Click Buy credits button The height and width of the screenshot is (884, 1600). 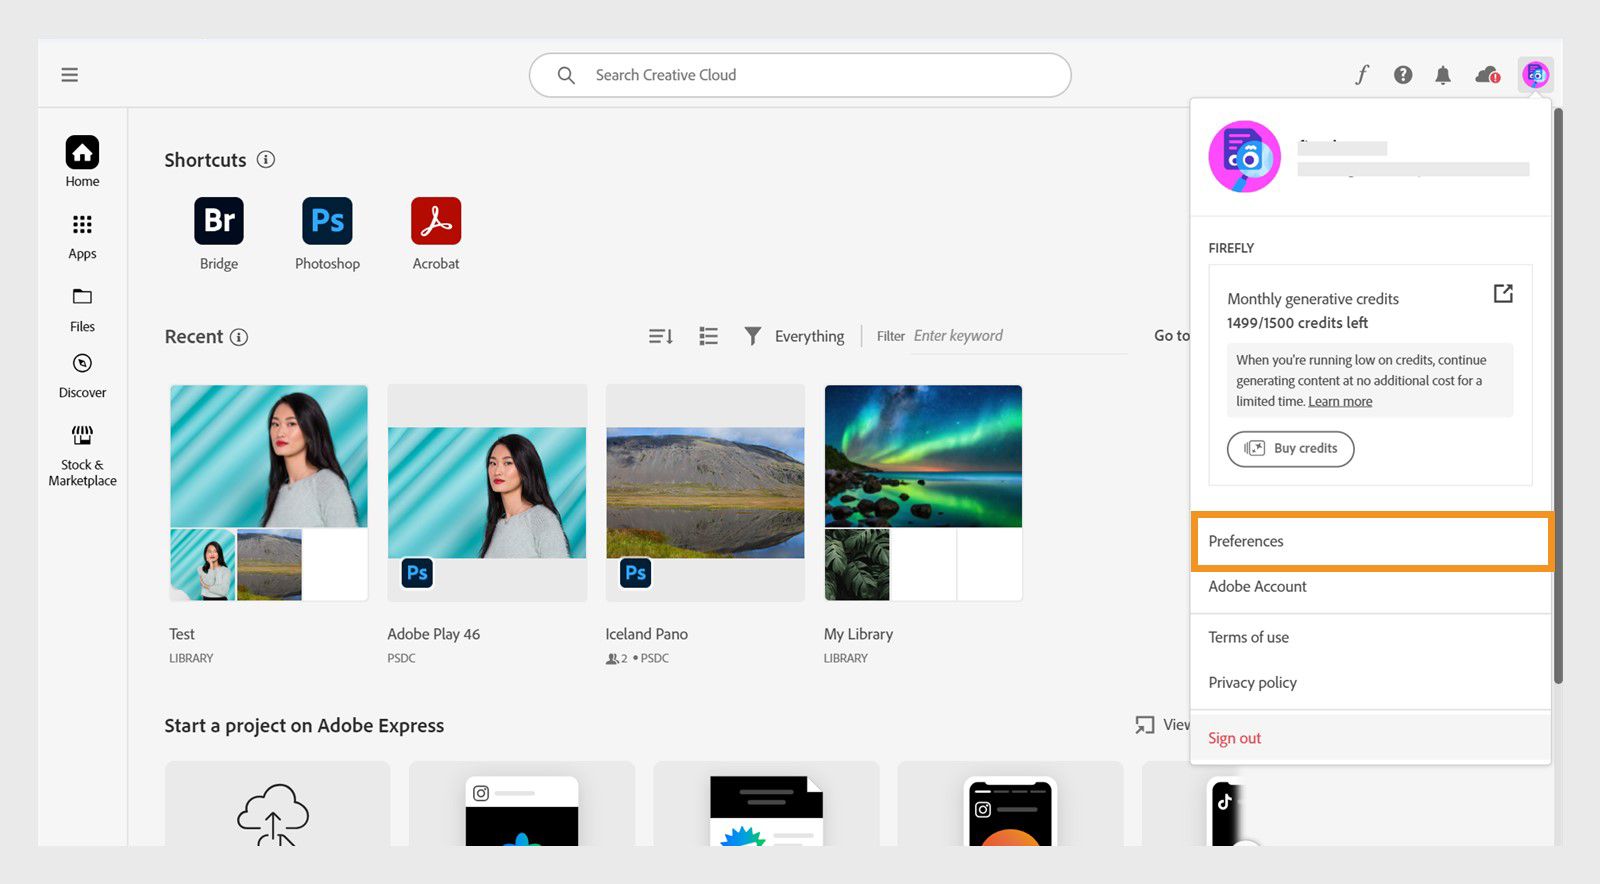(1290, 449)
